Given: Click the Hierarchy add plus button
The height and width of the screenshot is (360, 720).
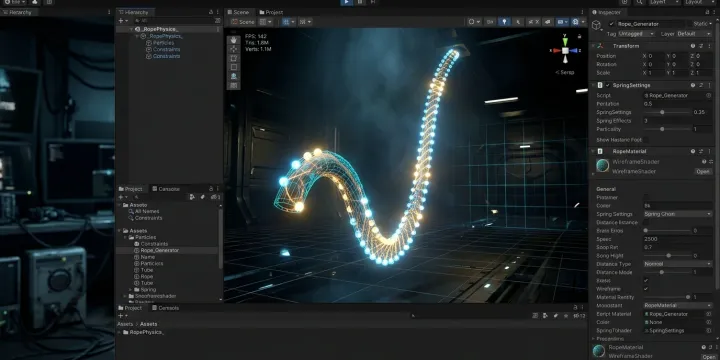Looking at the screenshot, I should click(121, 21).
